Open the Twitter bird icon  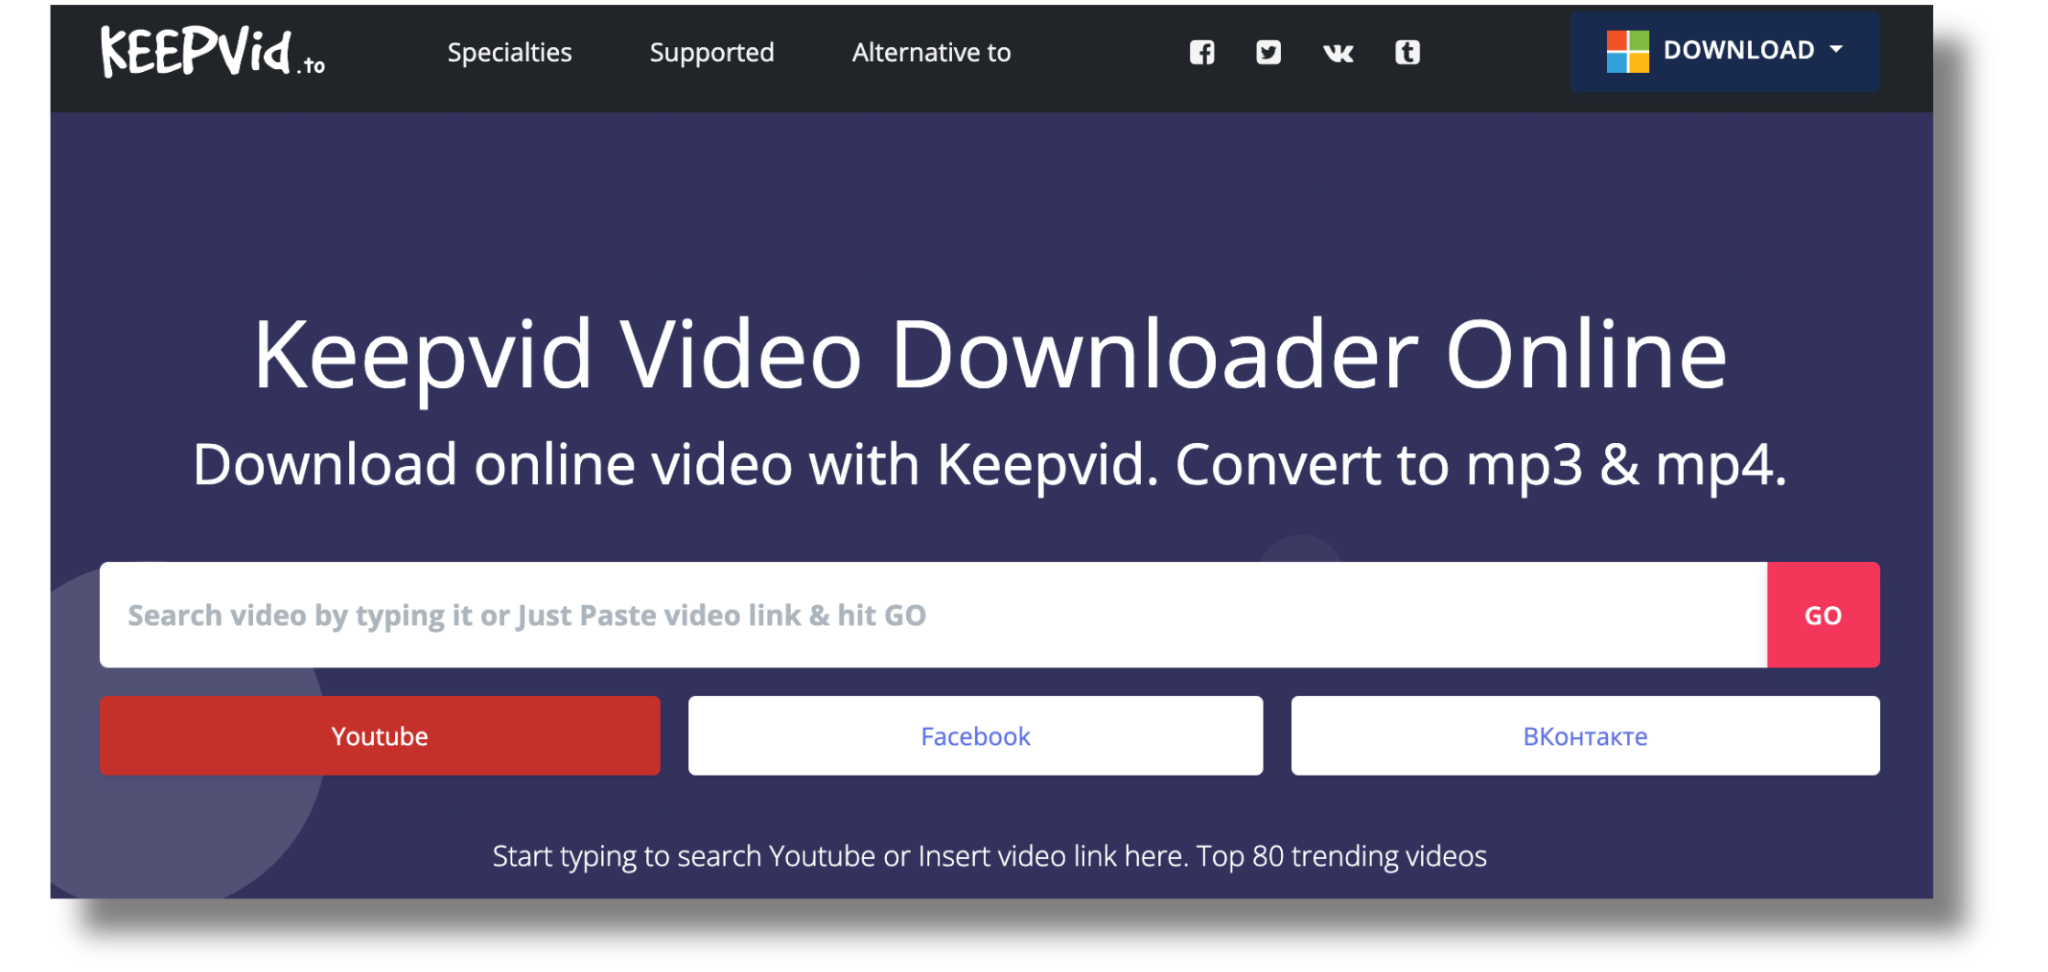[1268, 52]
